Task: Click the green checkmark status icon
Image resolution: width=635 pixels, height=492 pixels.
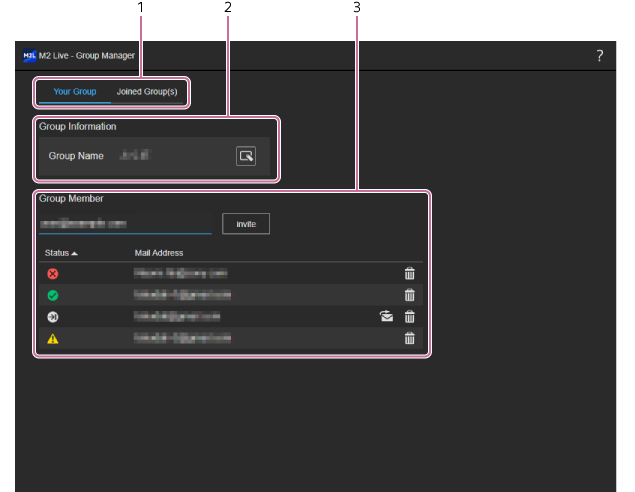Action: [x=52, y=295]
